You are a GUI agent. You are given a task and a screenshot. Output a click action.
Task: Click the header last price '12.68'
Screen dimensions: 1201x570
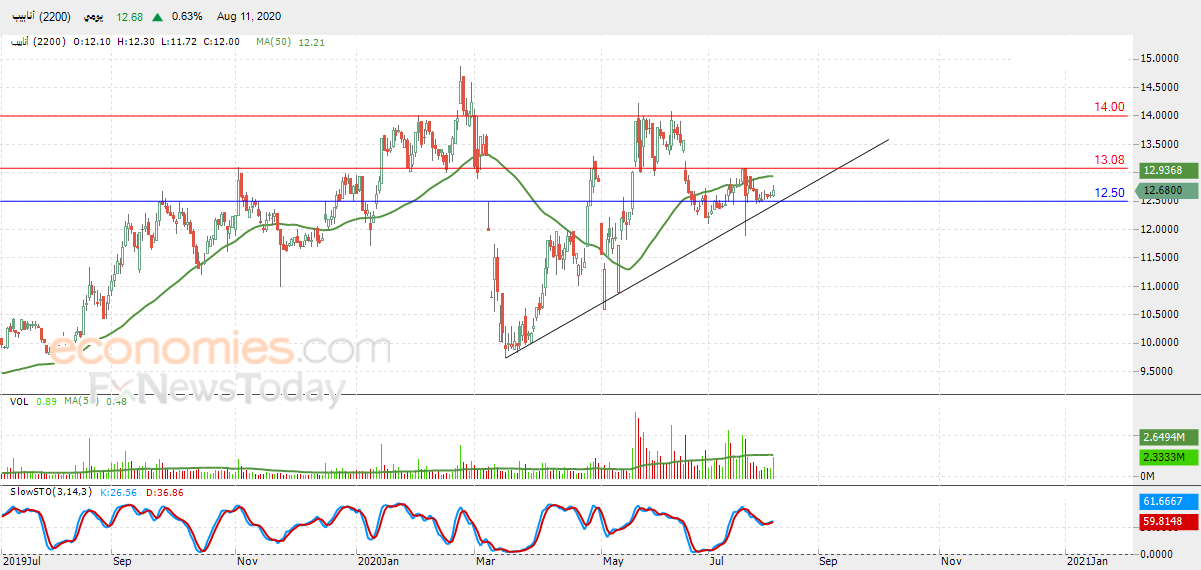click(130, 17)
